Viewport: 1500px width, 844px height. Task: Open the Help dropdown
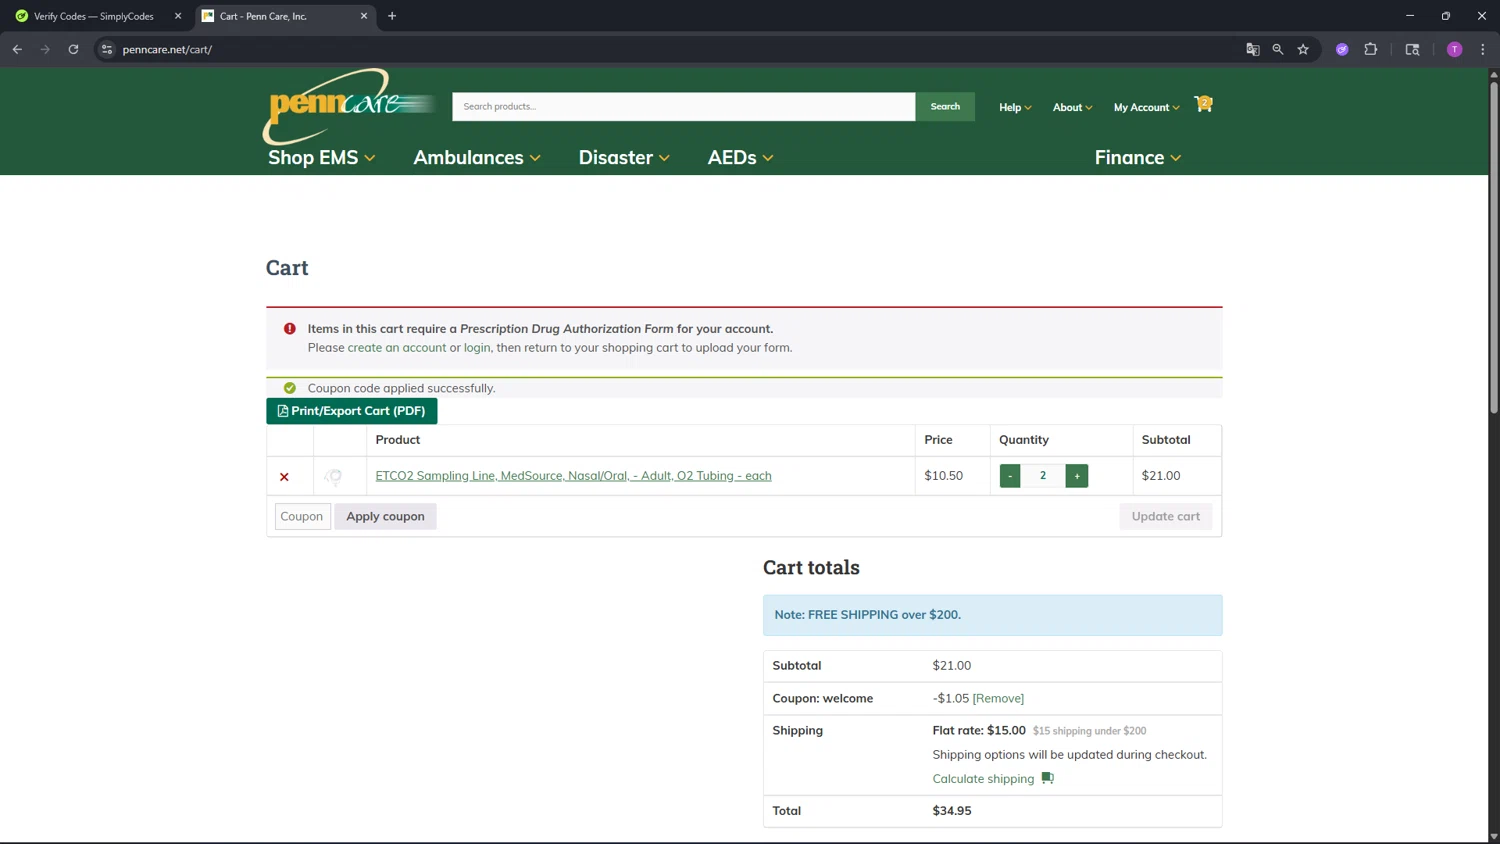[x=1015, y=107]
